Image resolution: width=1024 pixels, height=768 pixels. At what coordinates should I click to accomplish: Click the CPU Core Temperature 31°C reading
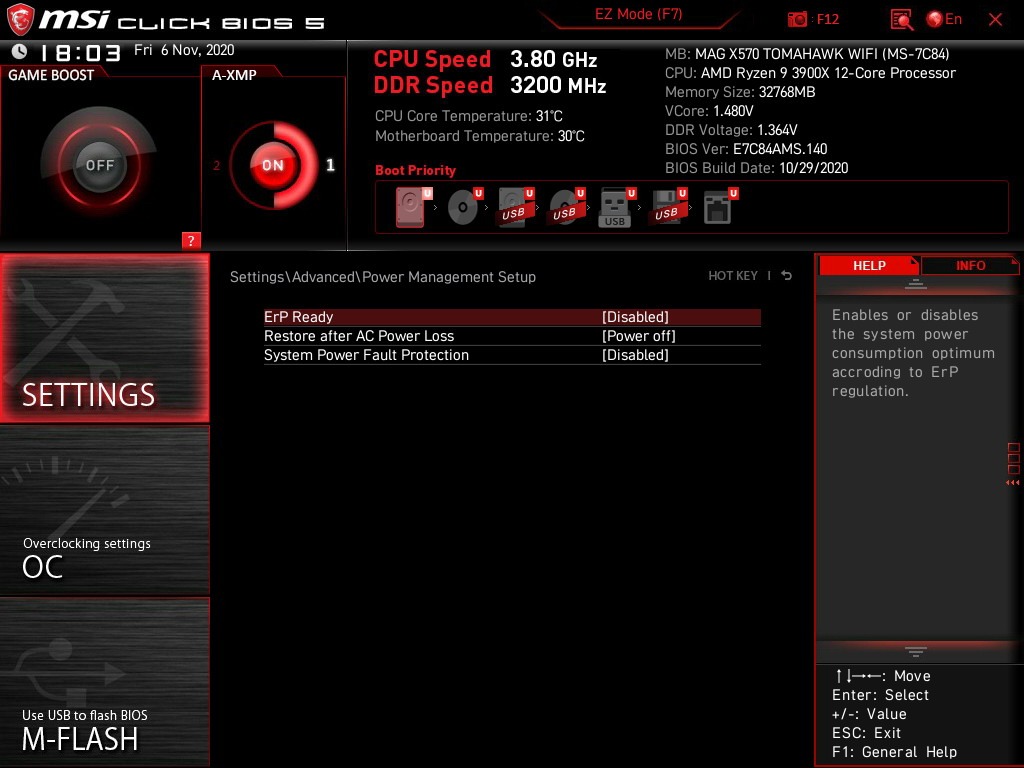(469, 116)
